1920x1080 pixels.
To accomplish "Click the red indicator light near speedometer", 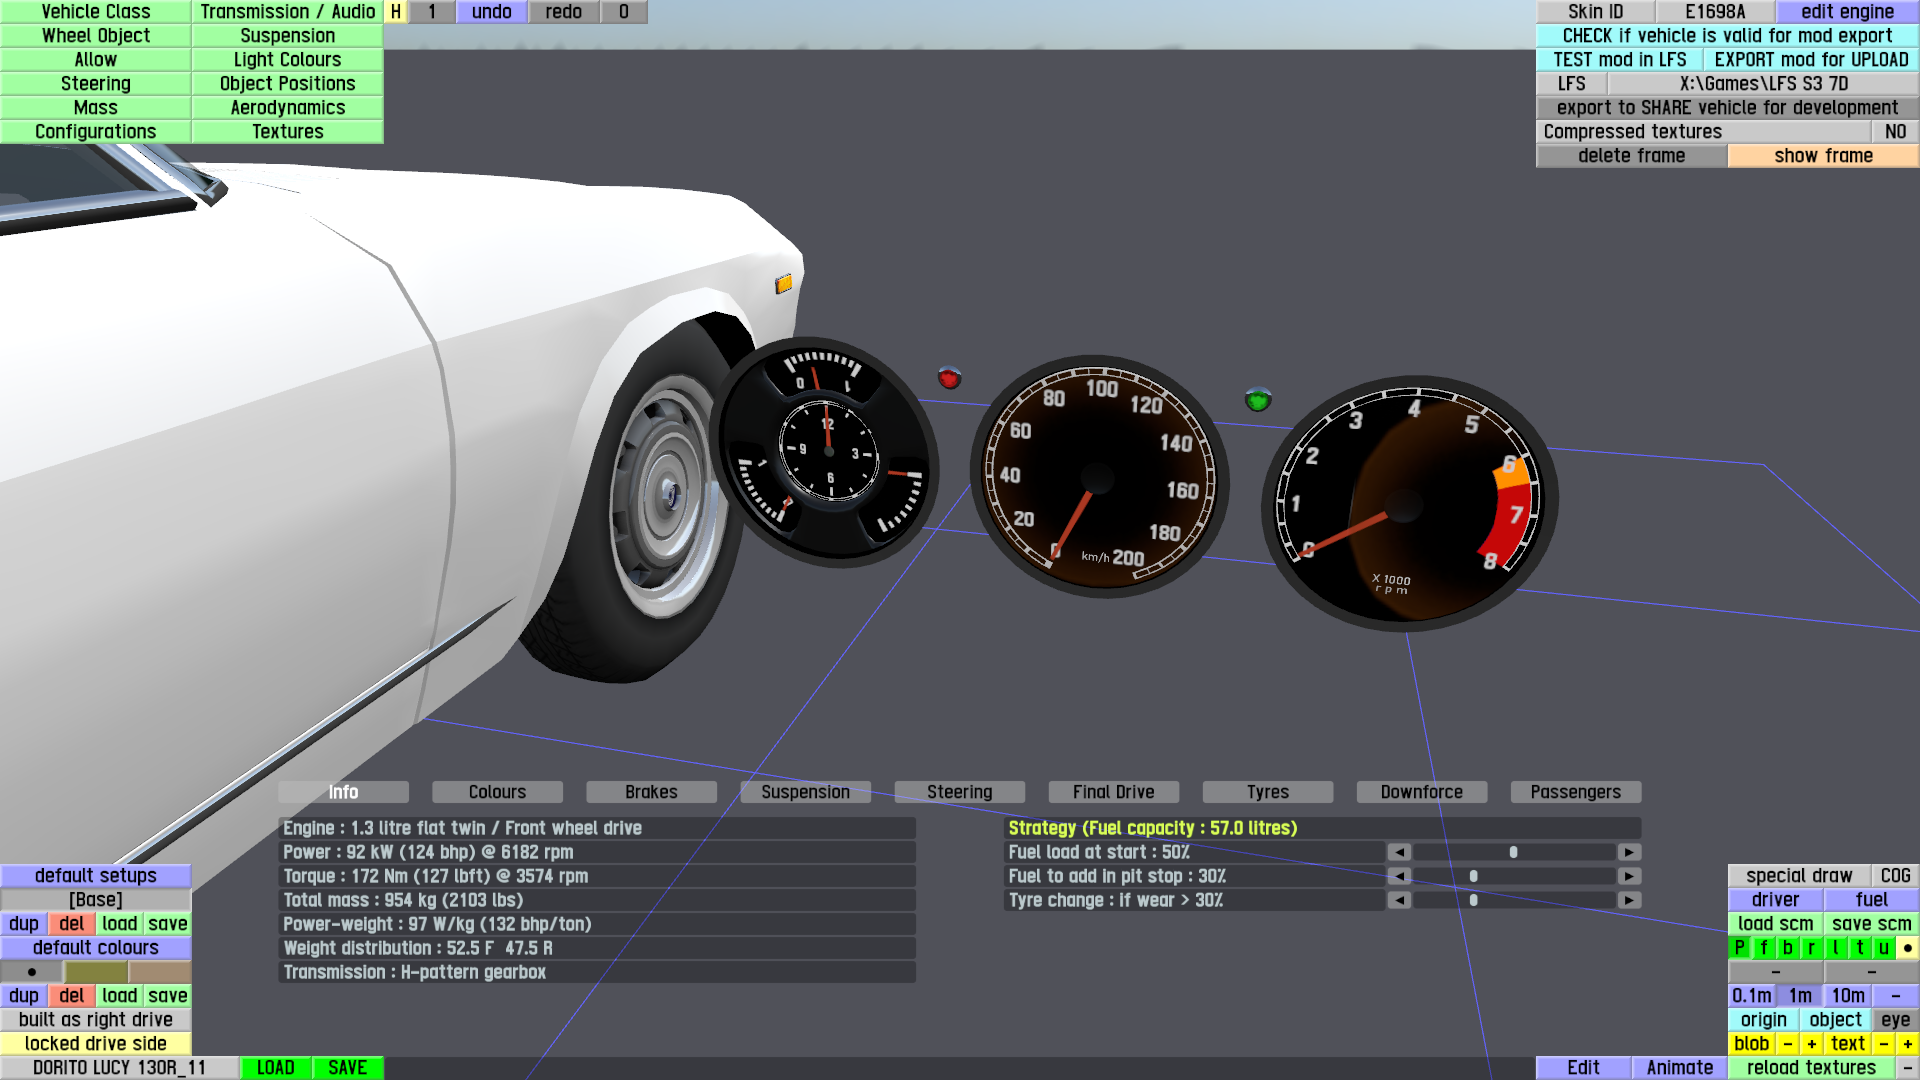I will (x=949, y=378).
